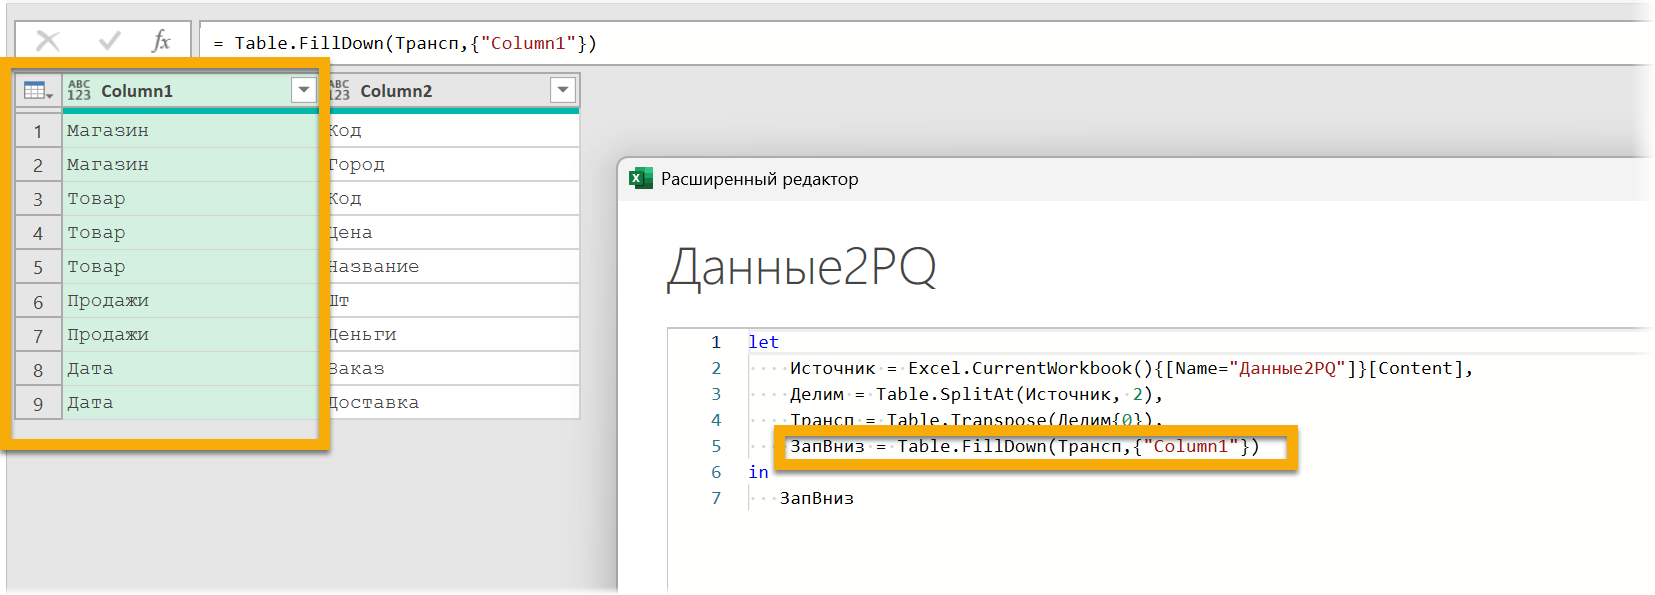Image resolution: width=1655 pixels, height=595 pixels.
Task: Click the Цена cell in Column2
Action: point(454,233)
